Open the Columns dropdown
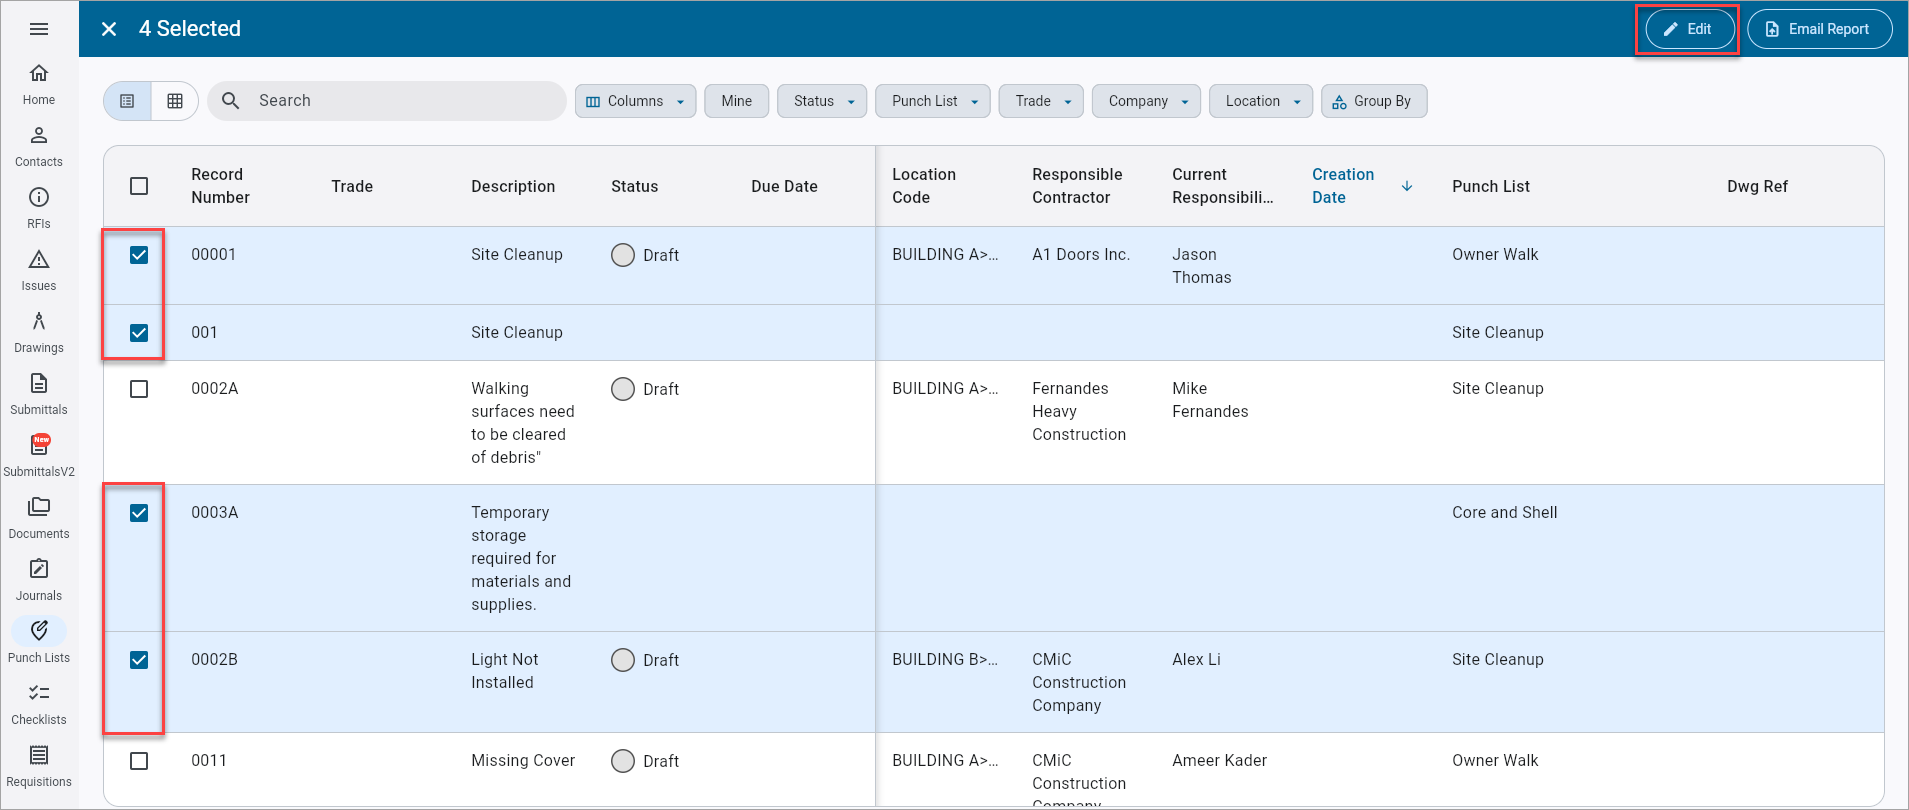1909x810 pixels. [x=635, y=101]
